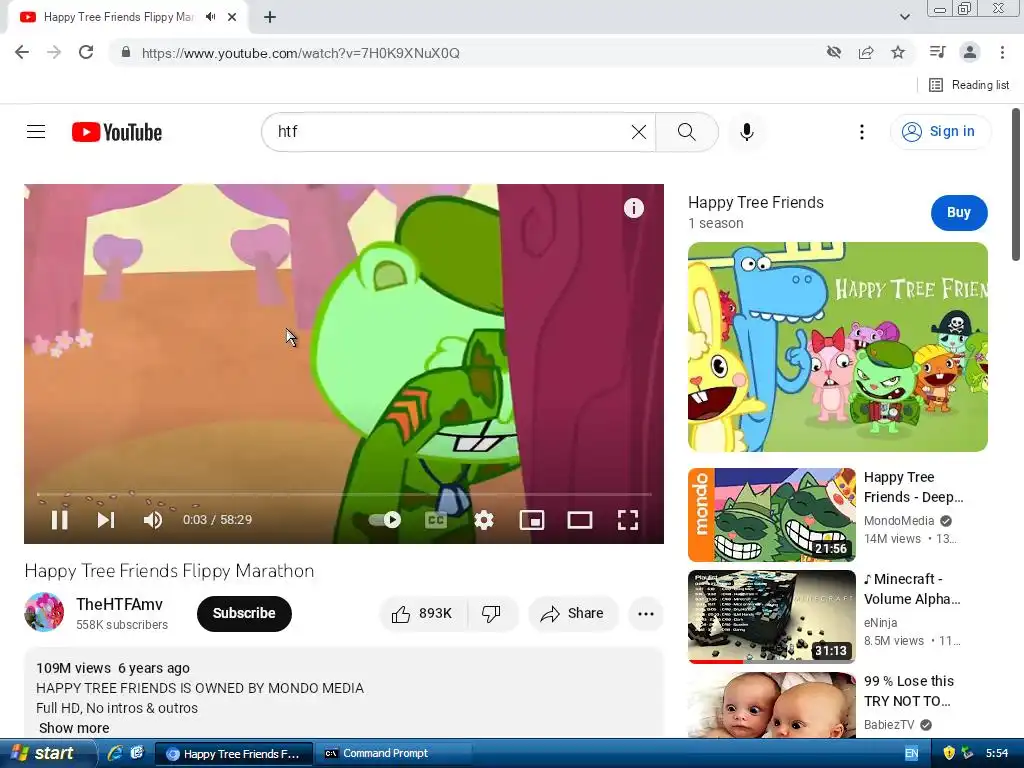Reload the current page

tap(86, 53)
